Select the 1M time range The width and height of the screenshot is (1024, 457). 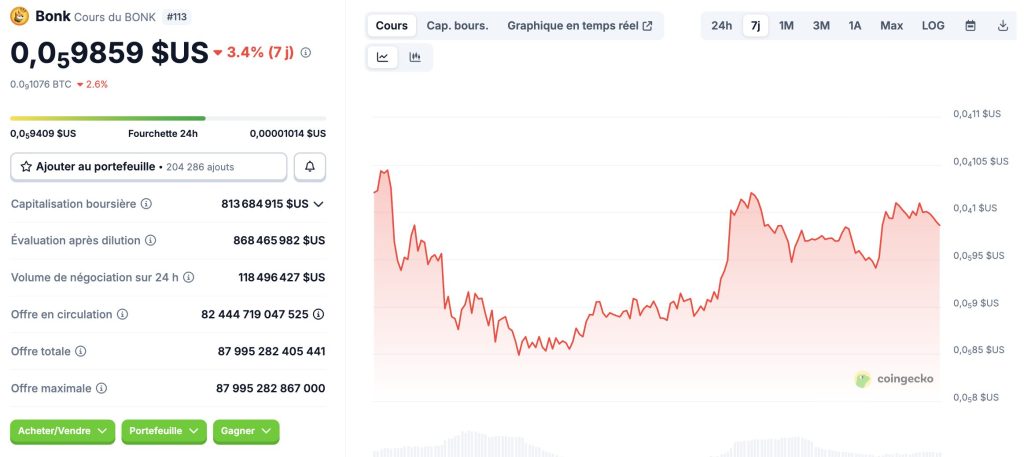coord(787,26)
